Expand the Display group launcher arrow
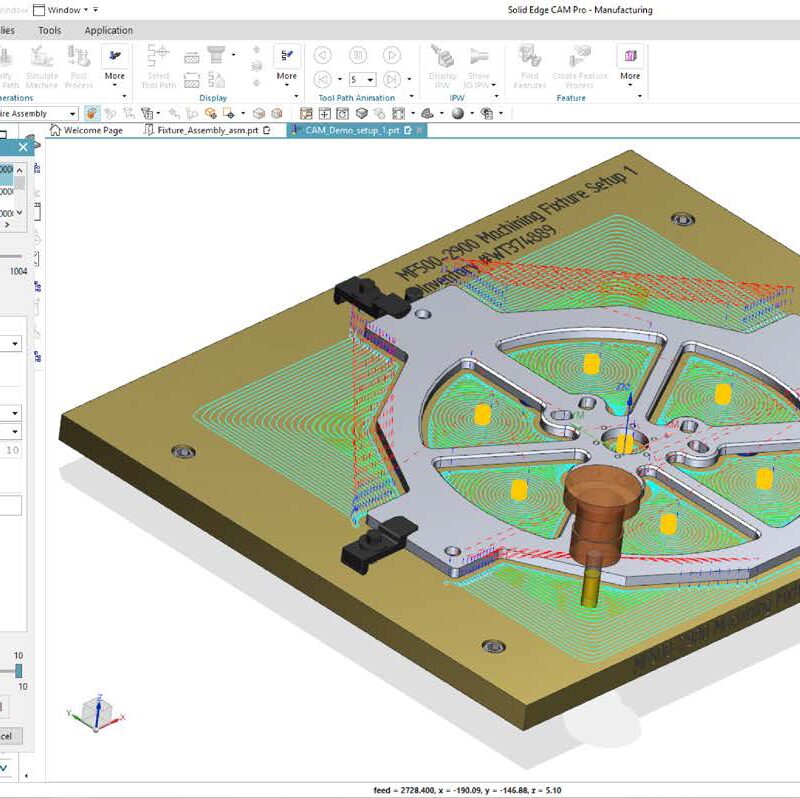The height and width of the screenshot is (798, 800). coord(296,96)
